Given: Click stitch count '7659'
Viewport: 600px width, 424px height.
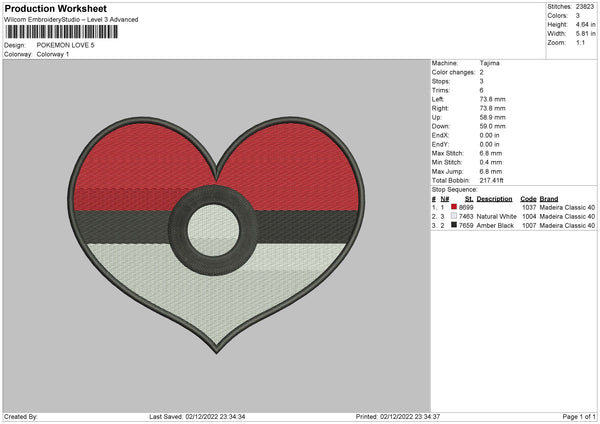Looking at the screenshot, I should point(466,226).
